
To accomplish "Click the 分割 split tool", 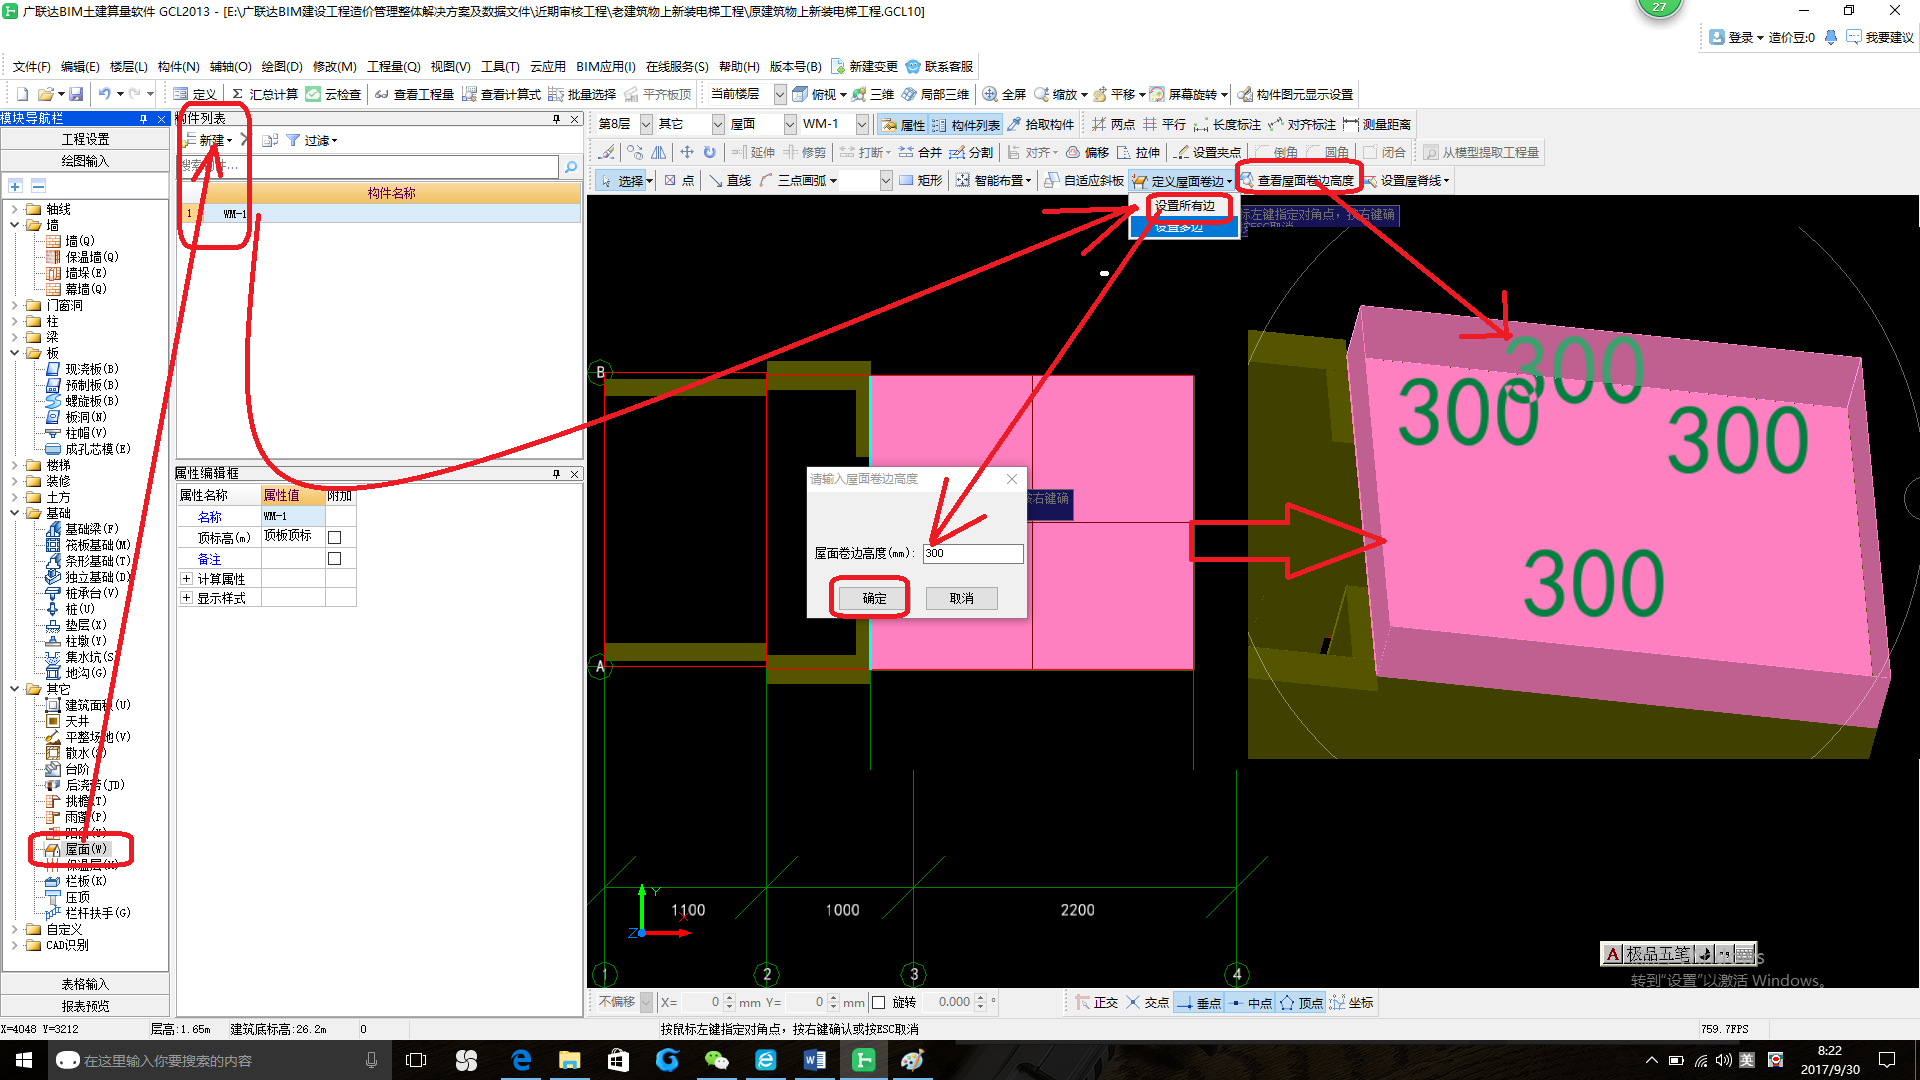I will tap(971, 152).
